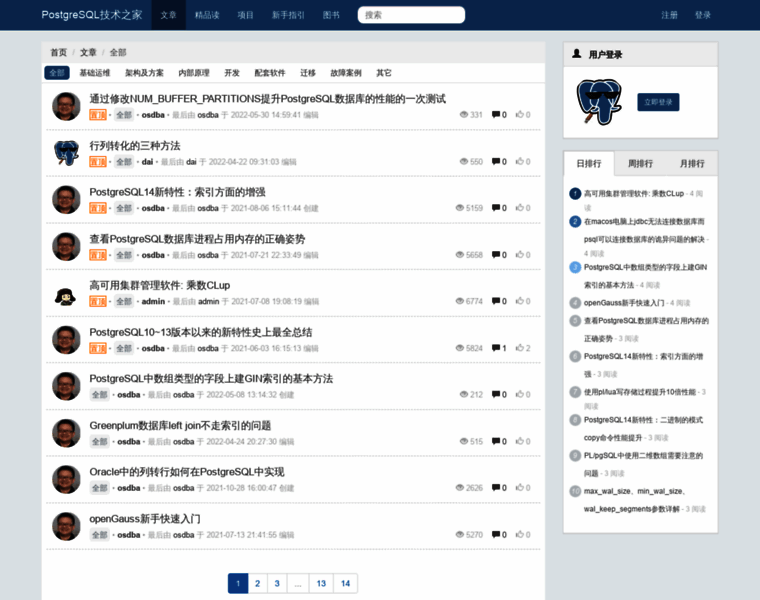This screenshot has width=760, height=600.
Task: Open the 项目 navigation item
Action: [245, 15]
